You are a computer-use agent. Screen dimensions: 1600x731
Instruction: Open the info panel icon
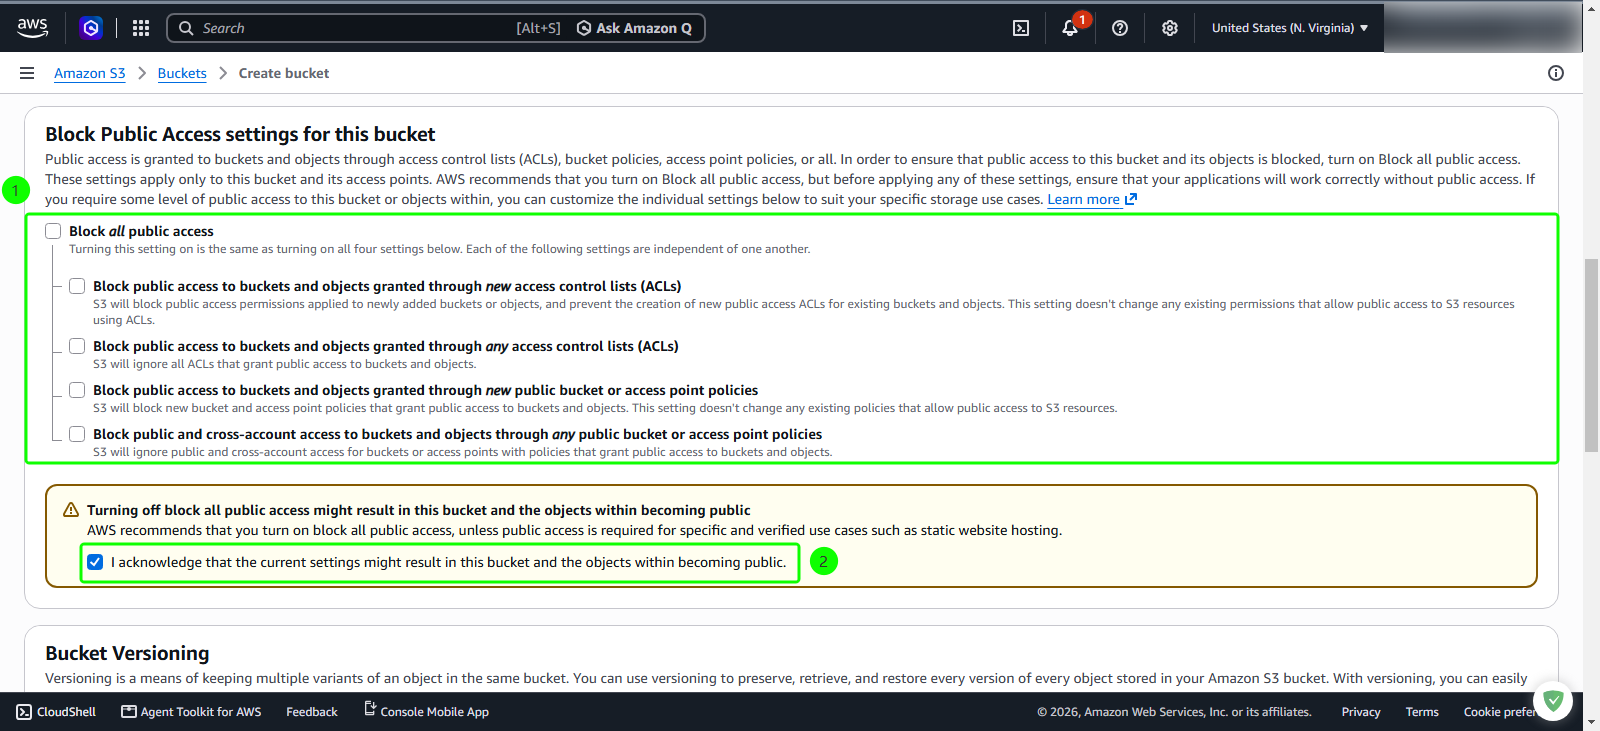tap(1556, 73)
